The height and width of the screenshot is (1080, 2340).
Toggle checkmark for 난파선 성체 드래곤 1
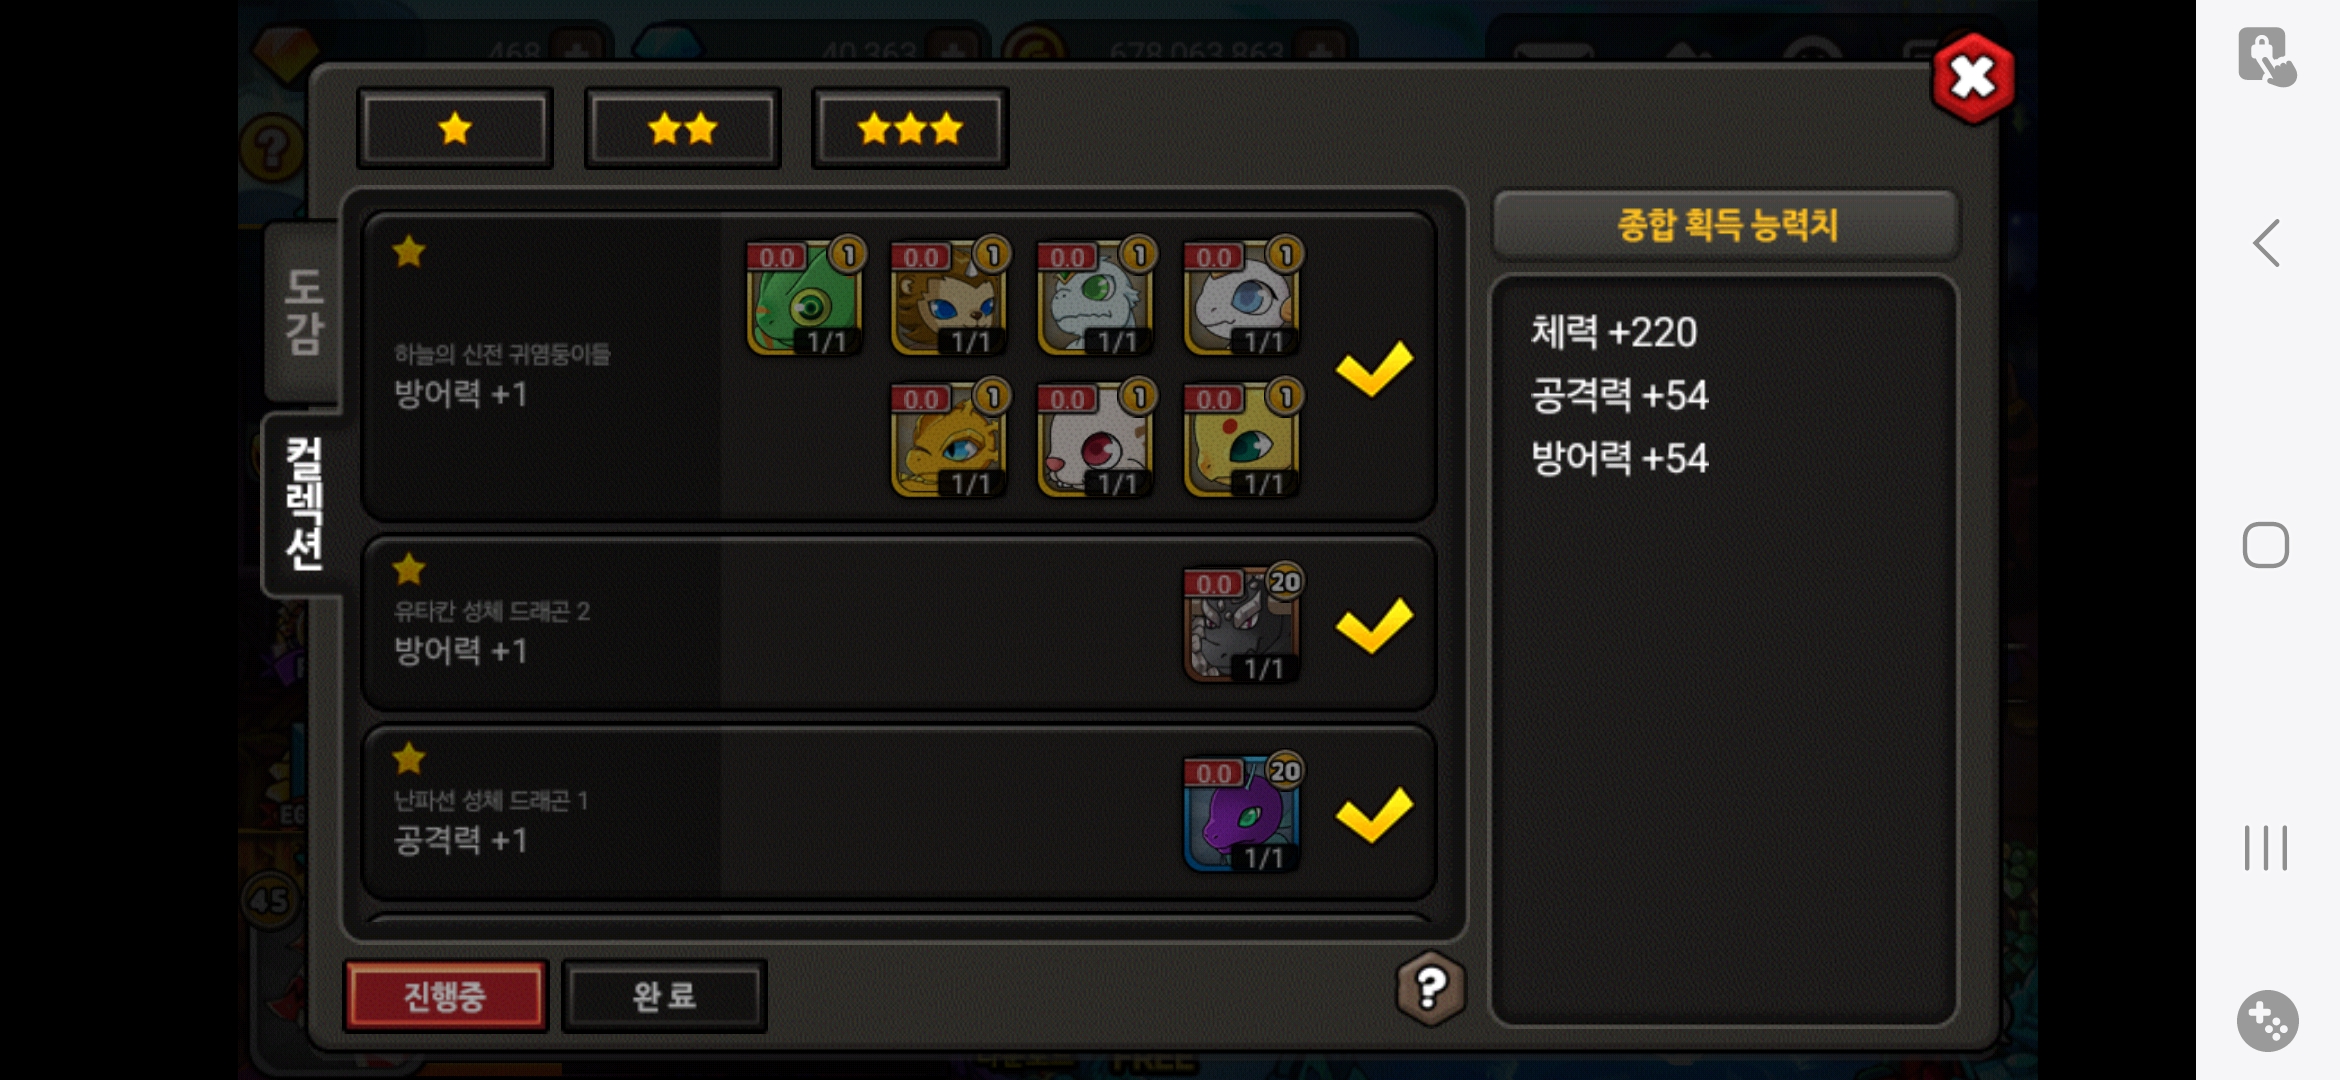pyautogui.click(x=1374, y=814)
